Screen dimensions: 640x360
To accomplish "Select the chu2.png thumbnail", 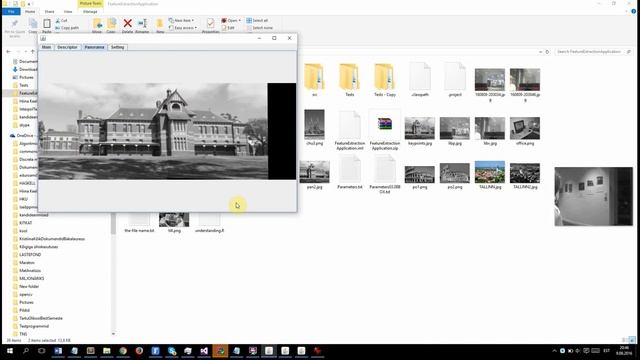I will 314,124.
